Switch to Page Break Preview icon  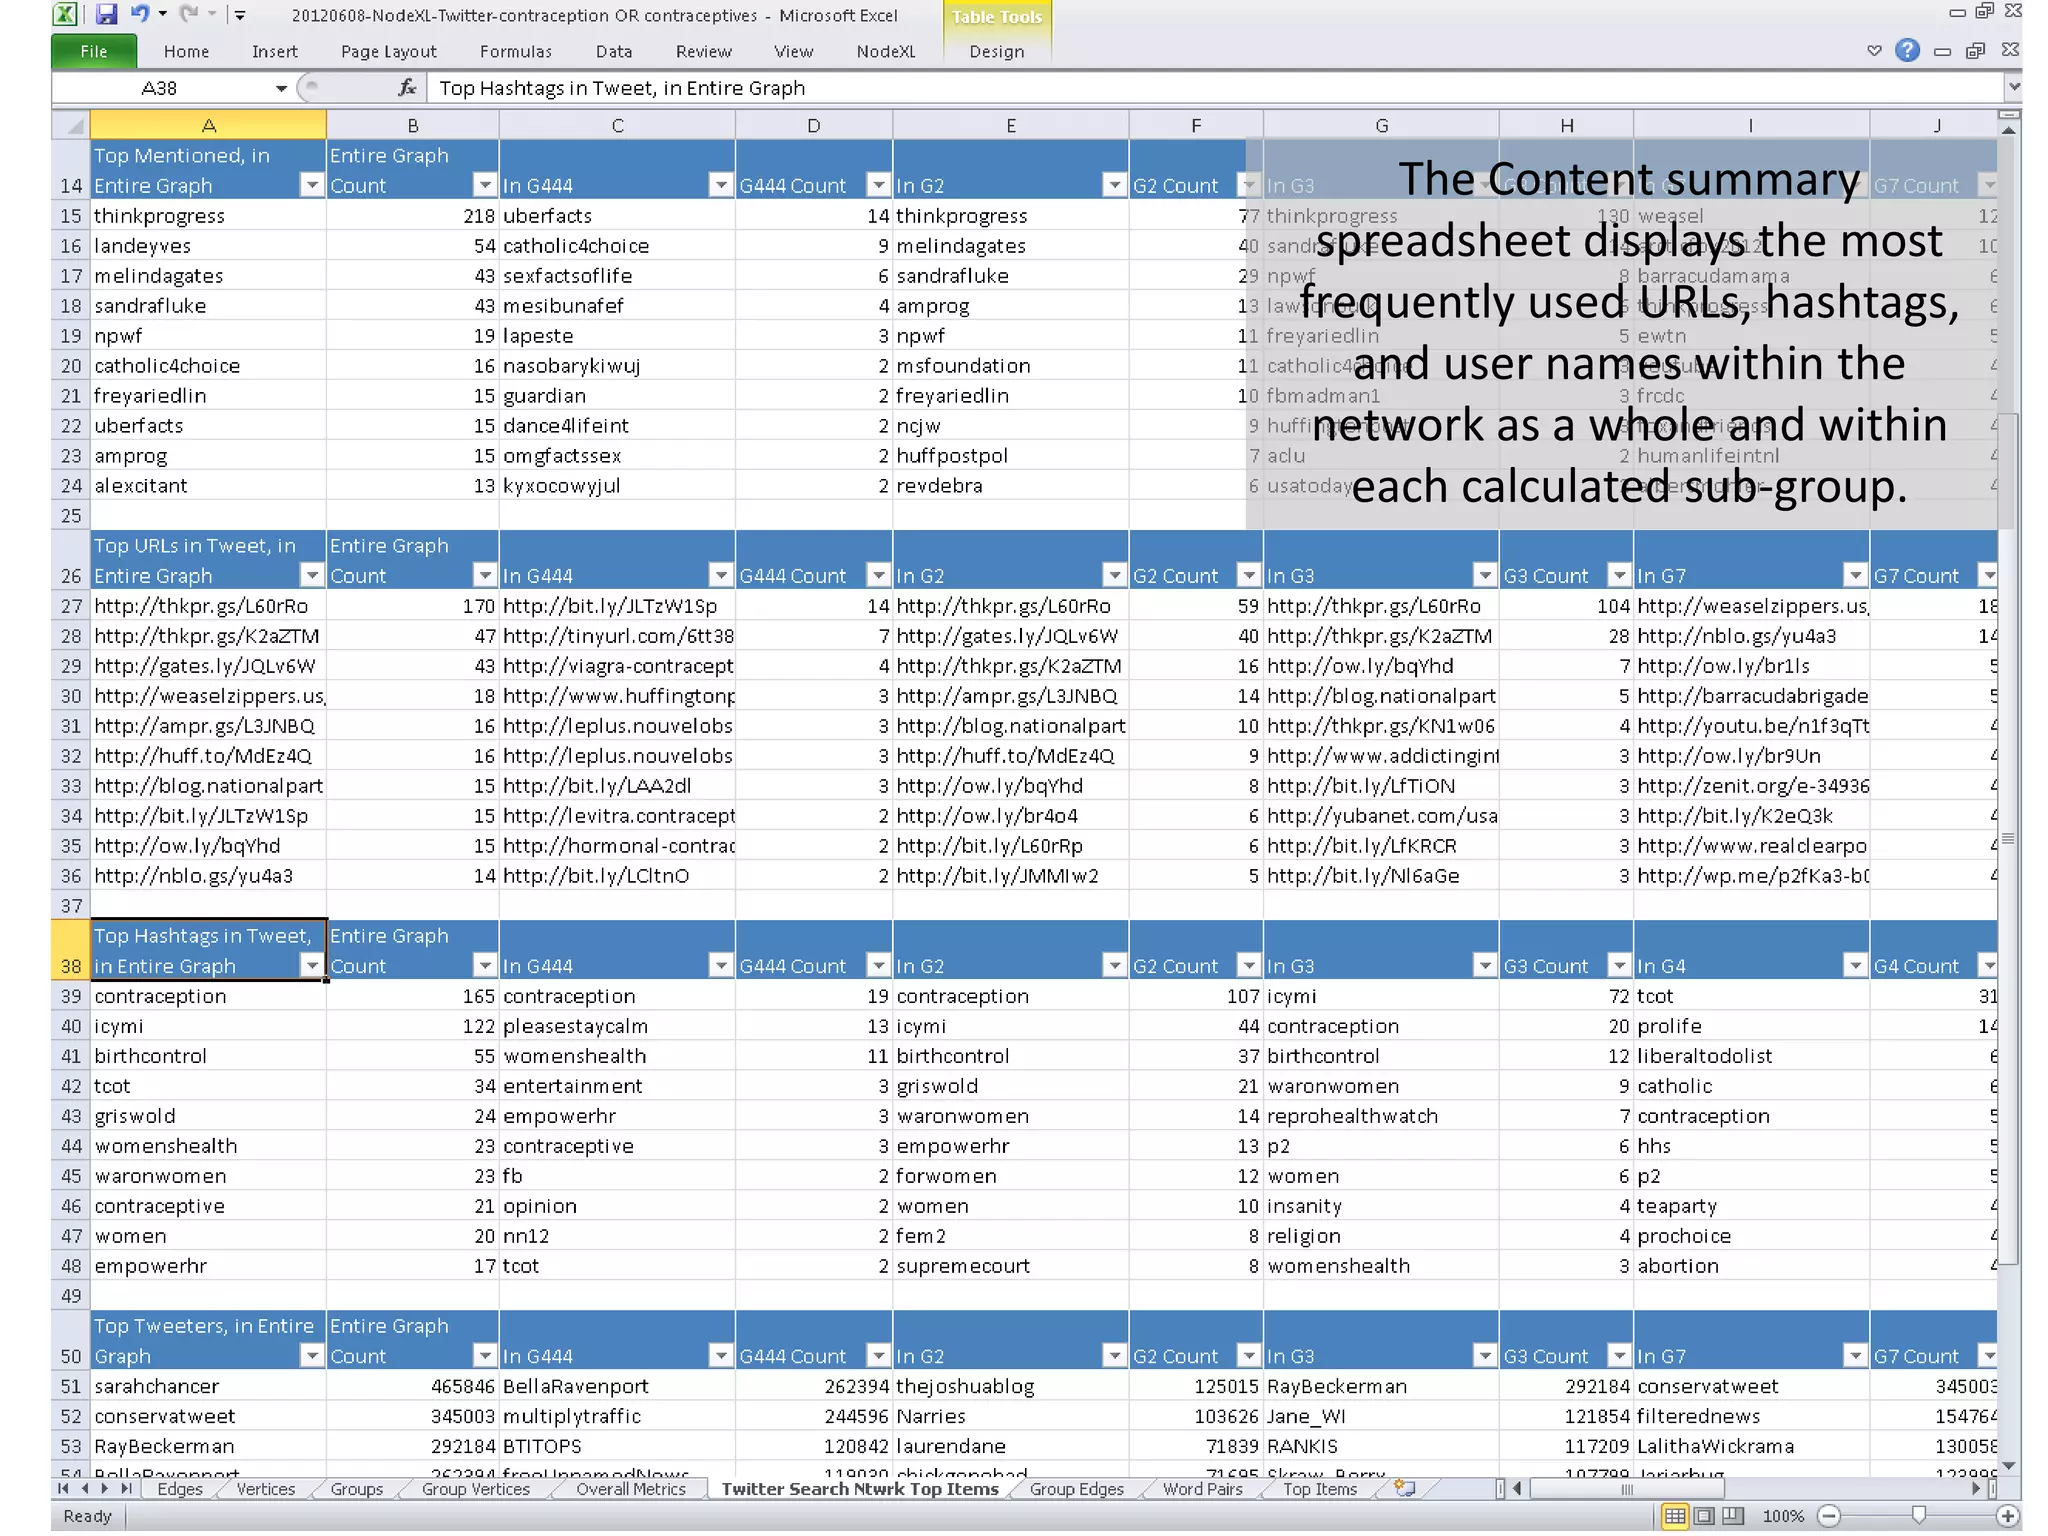click(1733, 1516)
